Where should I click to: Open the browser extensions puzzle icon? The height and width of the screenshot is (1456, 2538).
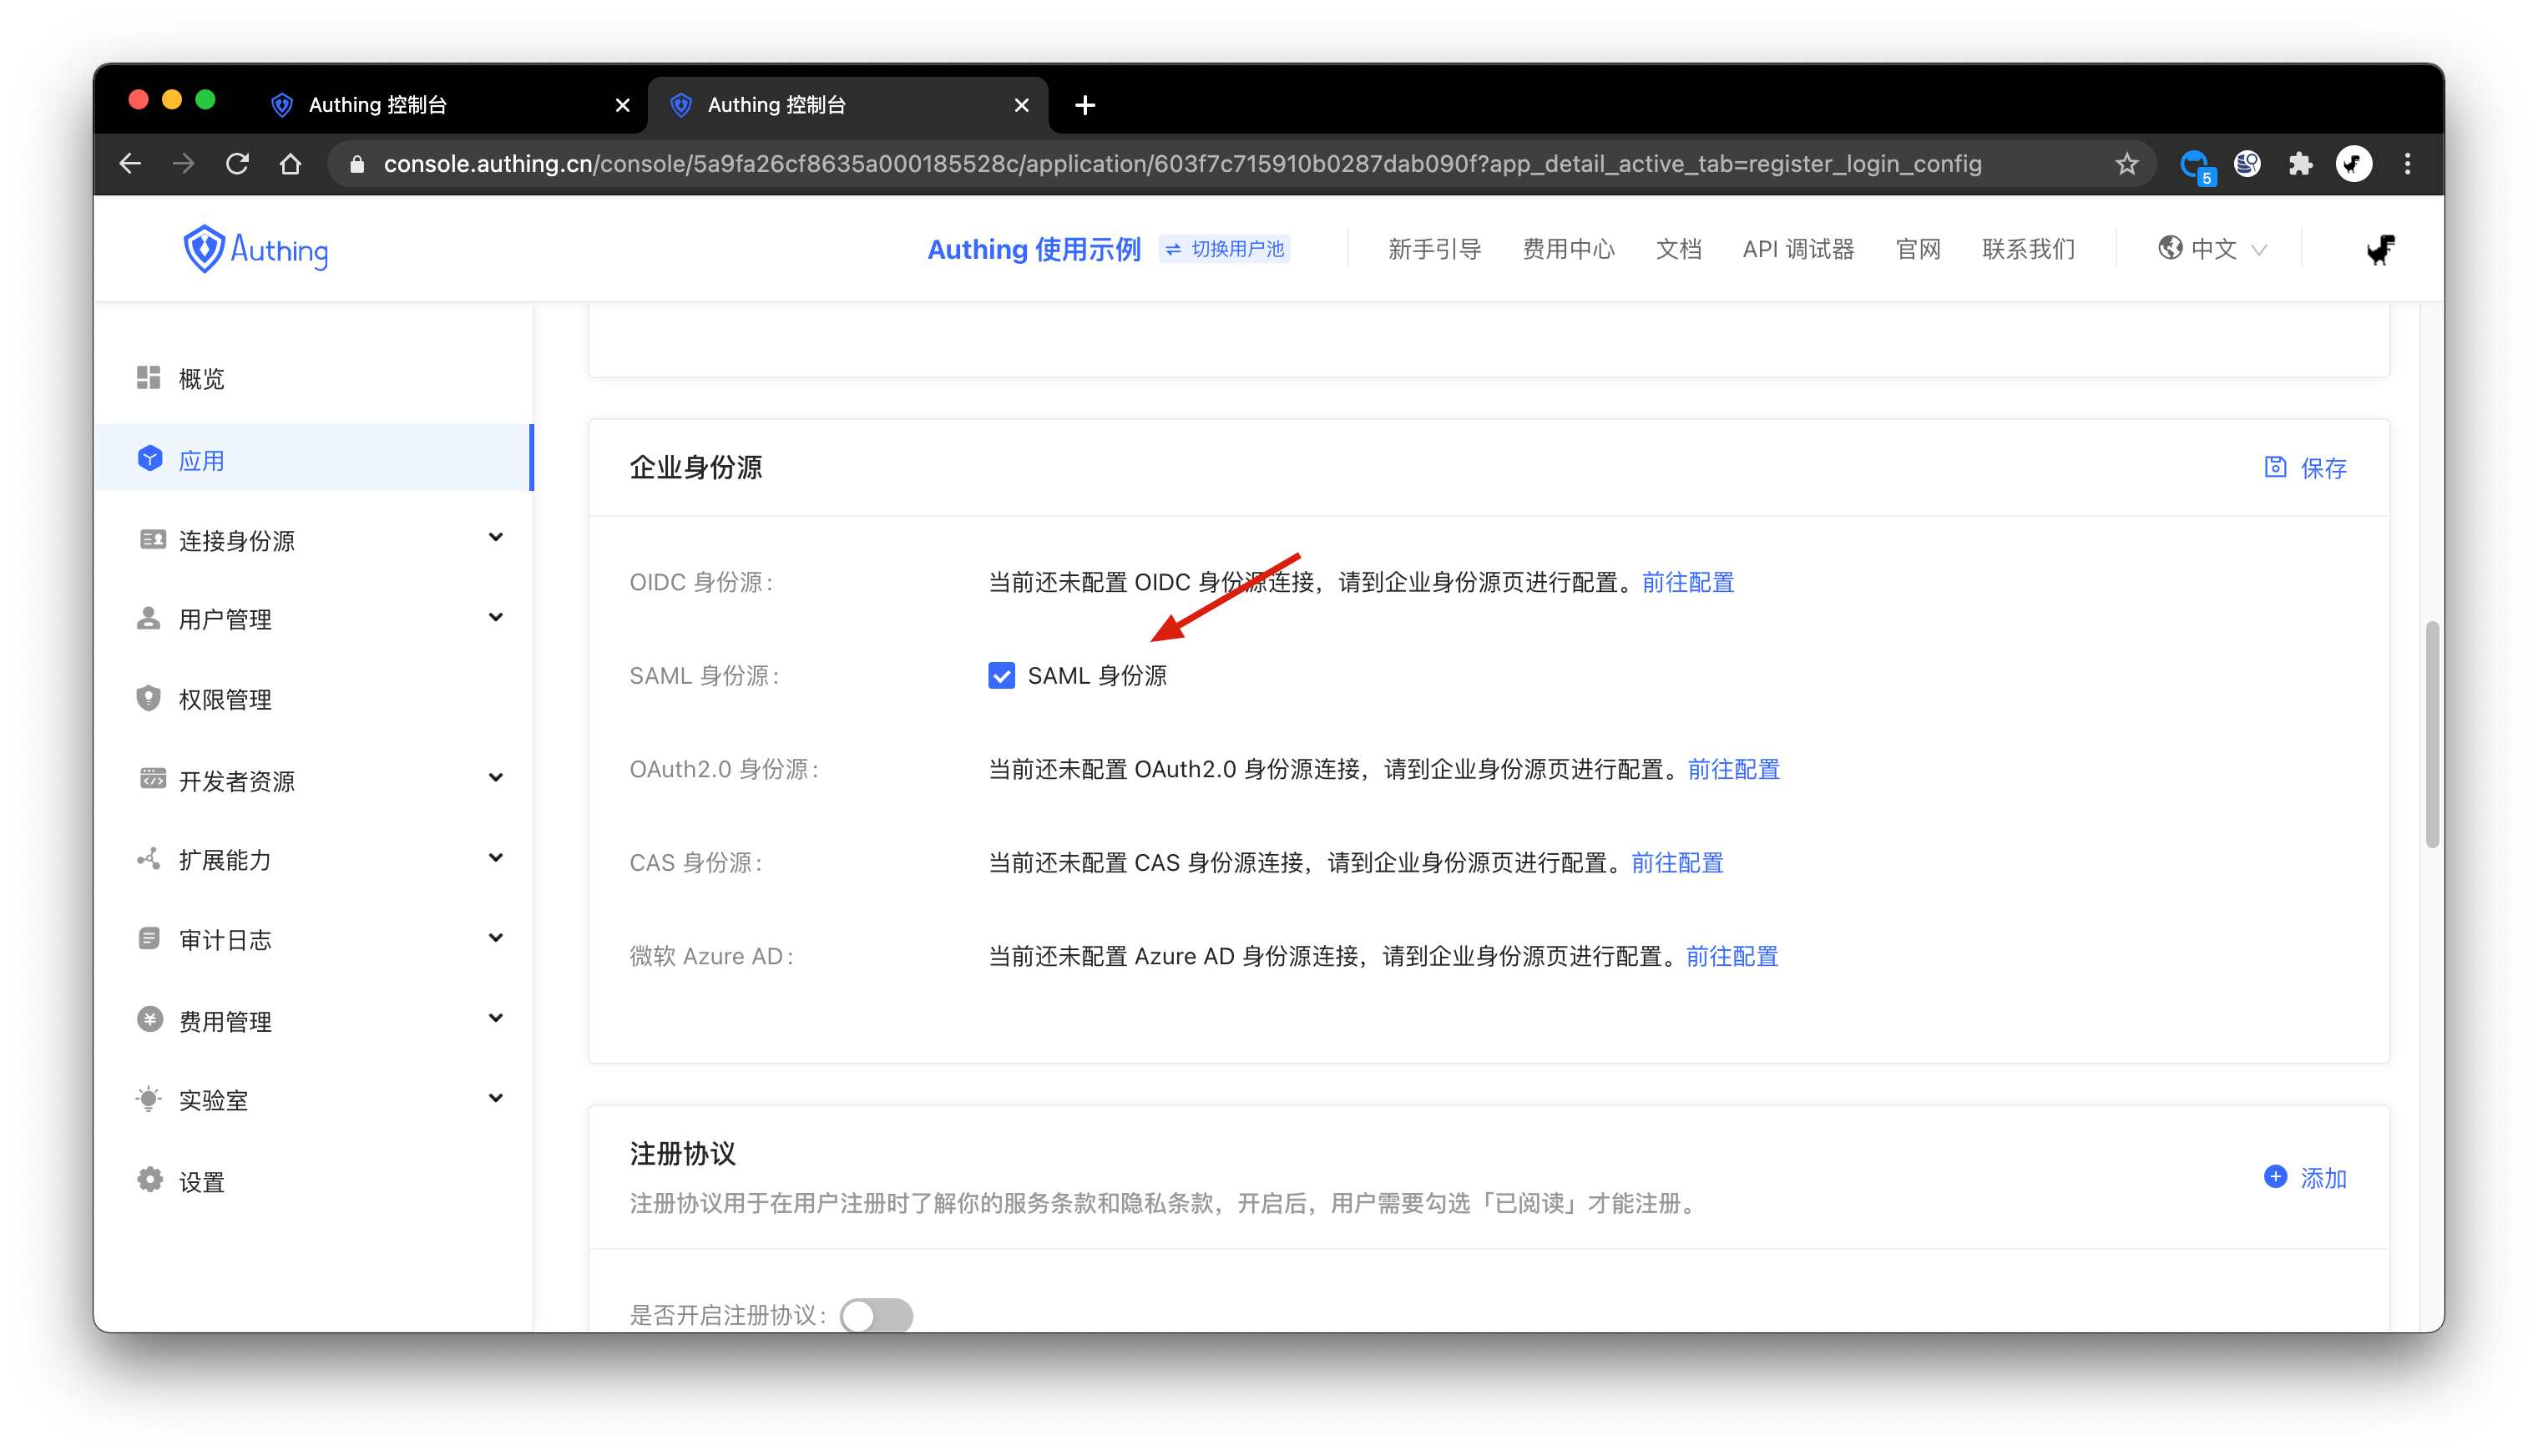coord(2300,164)
